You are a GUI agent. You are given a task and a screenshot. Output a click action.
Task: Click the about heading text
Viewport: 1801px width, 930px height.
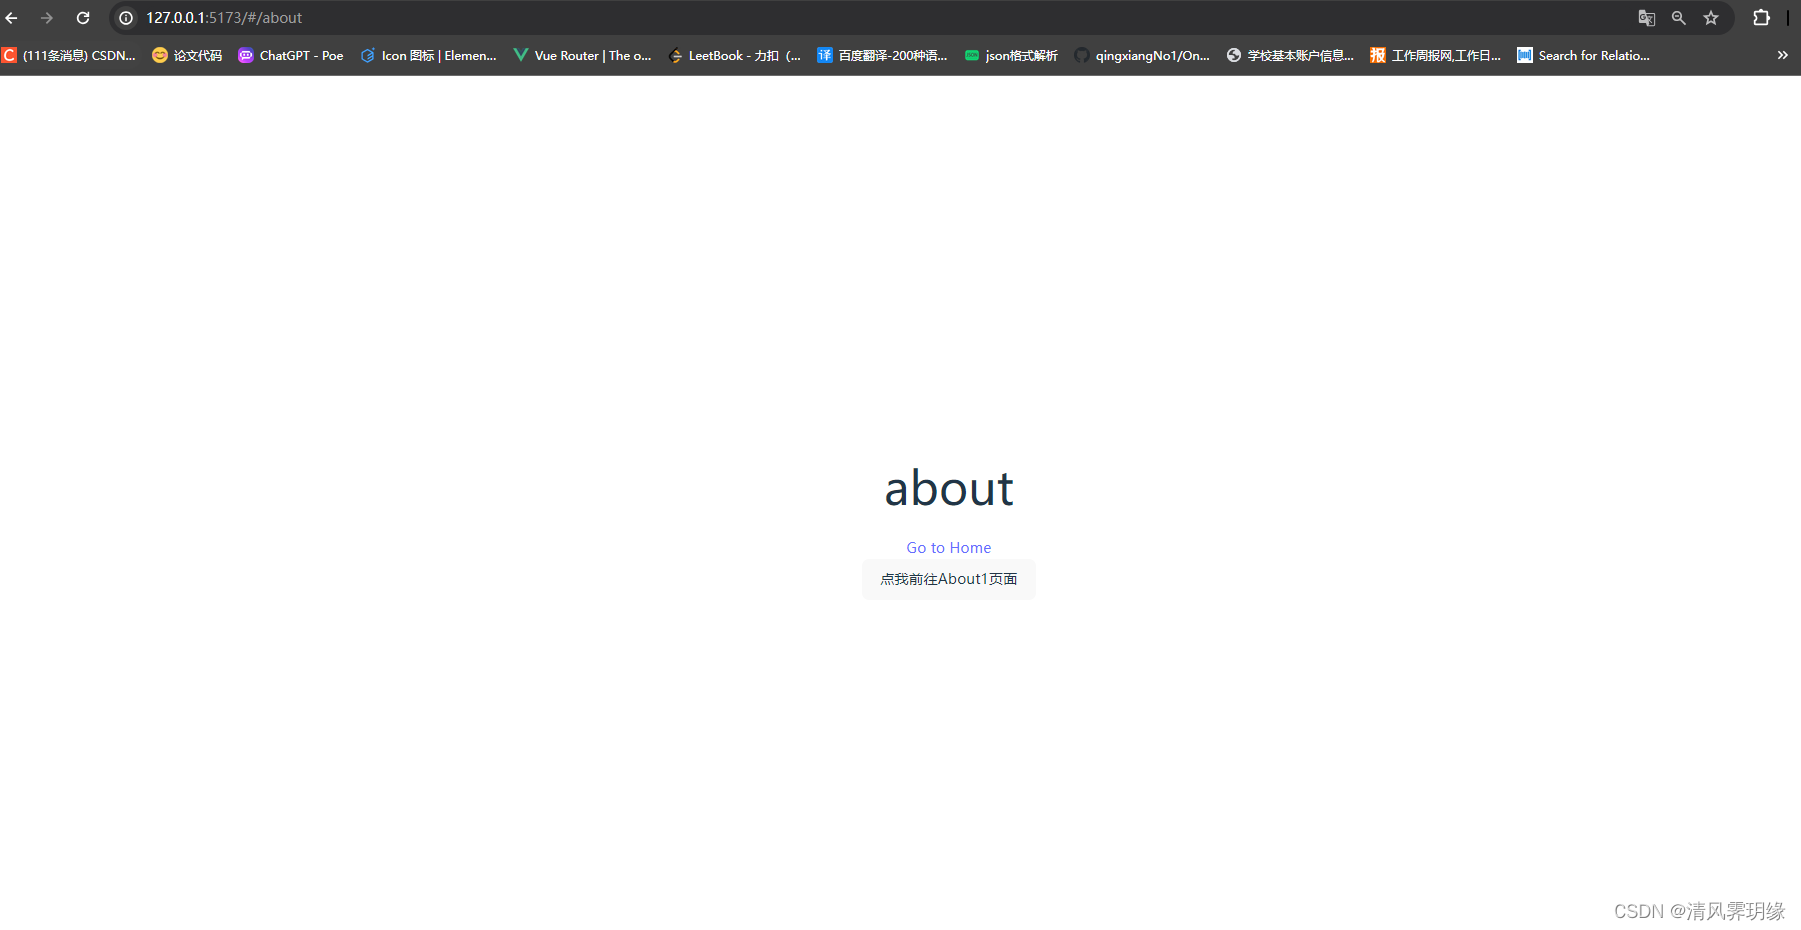pyautogui.click(x=948, y=488)
